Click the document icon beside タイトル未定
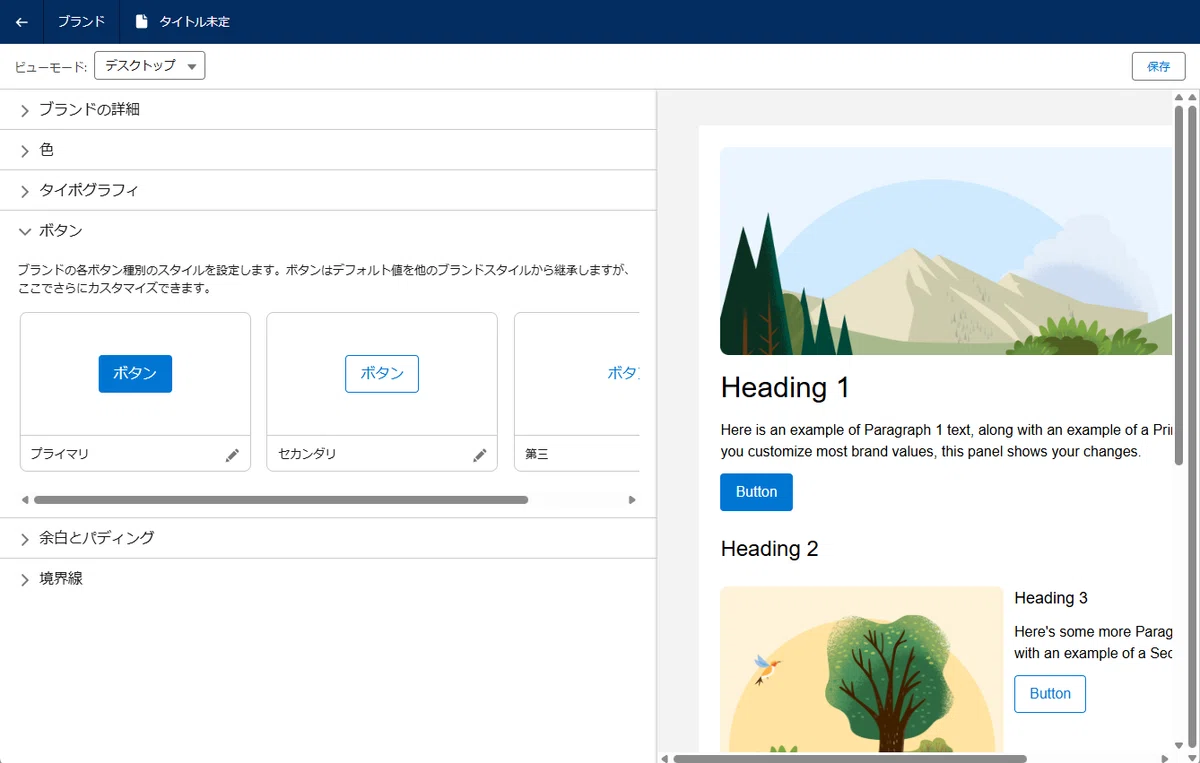Viewport: 1200px width, 763px height. pyautogui.click(x=141, y=21)
